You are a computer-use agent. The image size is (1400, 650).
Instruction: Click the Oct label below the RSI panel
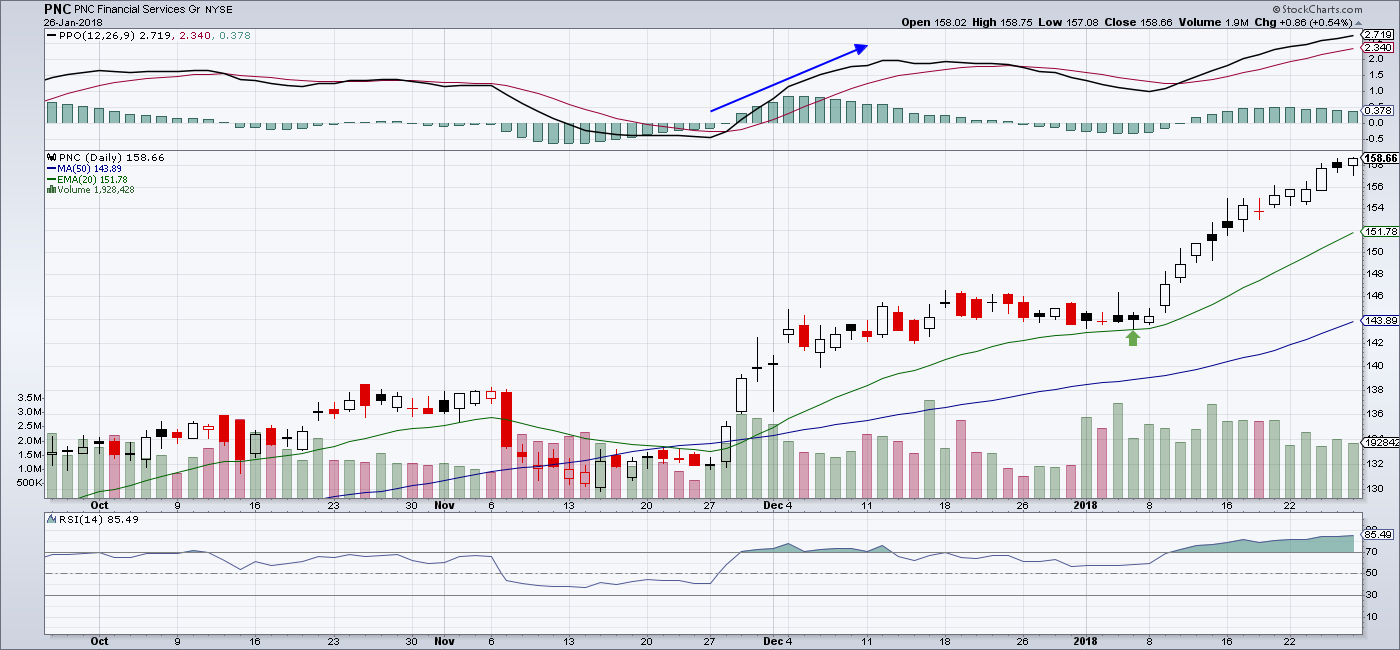[x=99, y=640]
